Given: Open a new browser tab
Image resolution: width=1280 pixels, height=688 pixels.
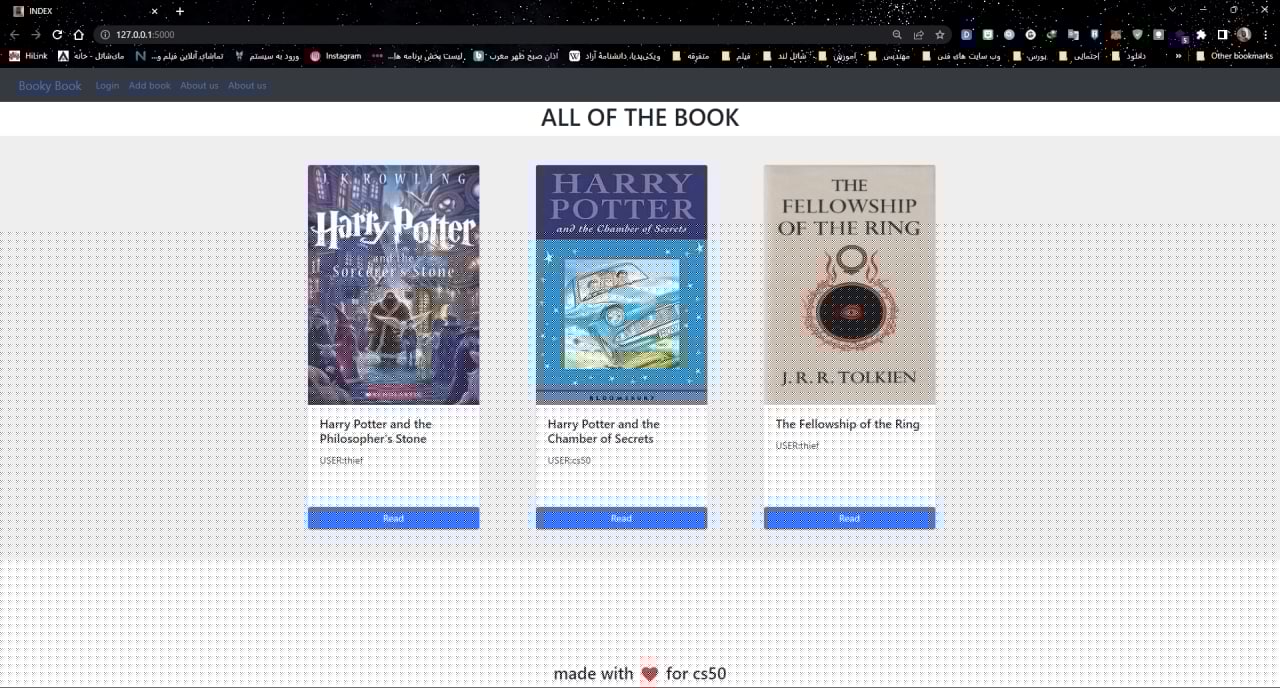Looking at the screenshot, I should coord(180,11).
